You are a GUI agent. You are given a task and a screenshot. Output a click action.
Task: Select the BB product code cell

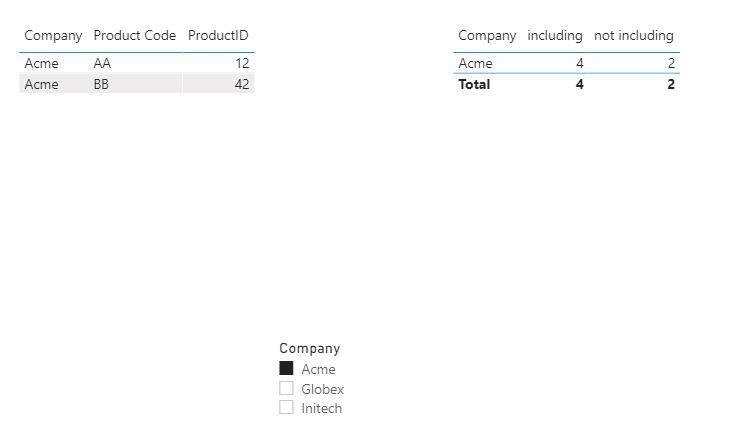(101, 84)
